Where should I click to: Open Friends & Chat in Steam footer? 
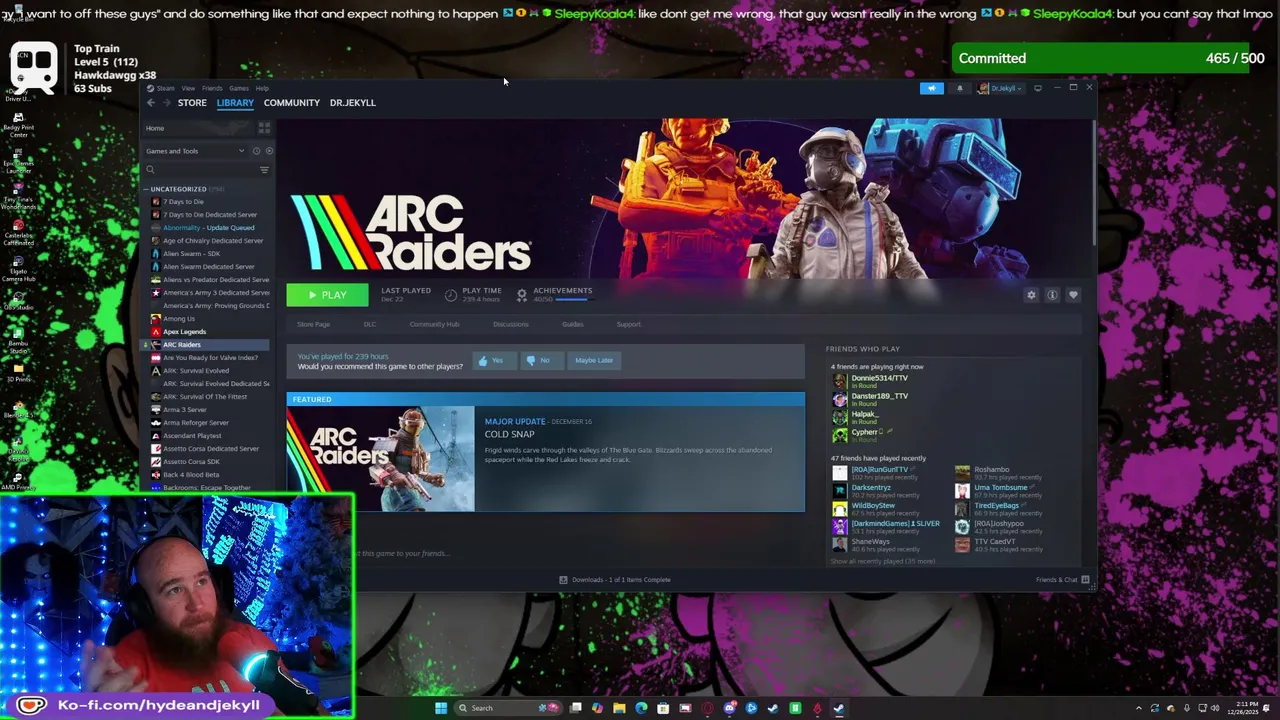[1062, 580]
